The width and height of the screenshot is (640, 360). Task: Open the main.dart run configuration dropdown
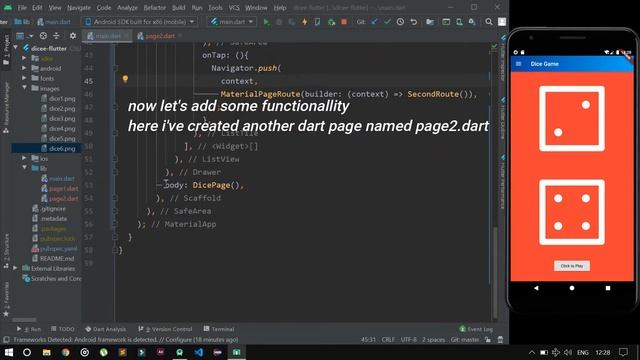point(232,22)
